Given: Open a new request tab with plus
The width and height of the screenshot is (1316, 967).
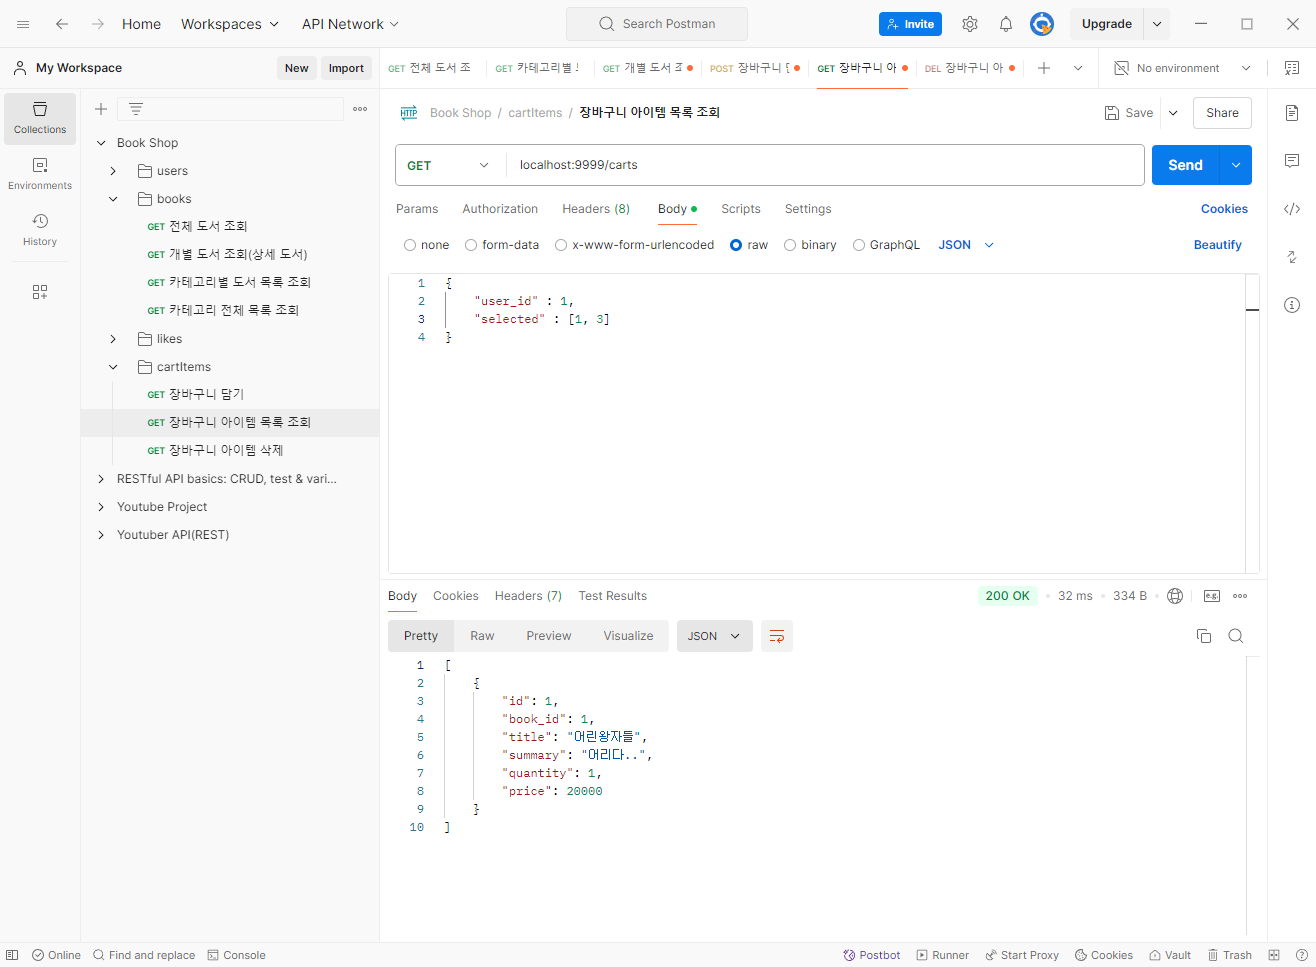Looking at the screenshot, I should click(x=1044, y=68).
